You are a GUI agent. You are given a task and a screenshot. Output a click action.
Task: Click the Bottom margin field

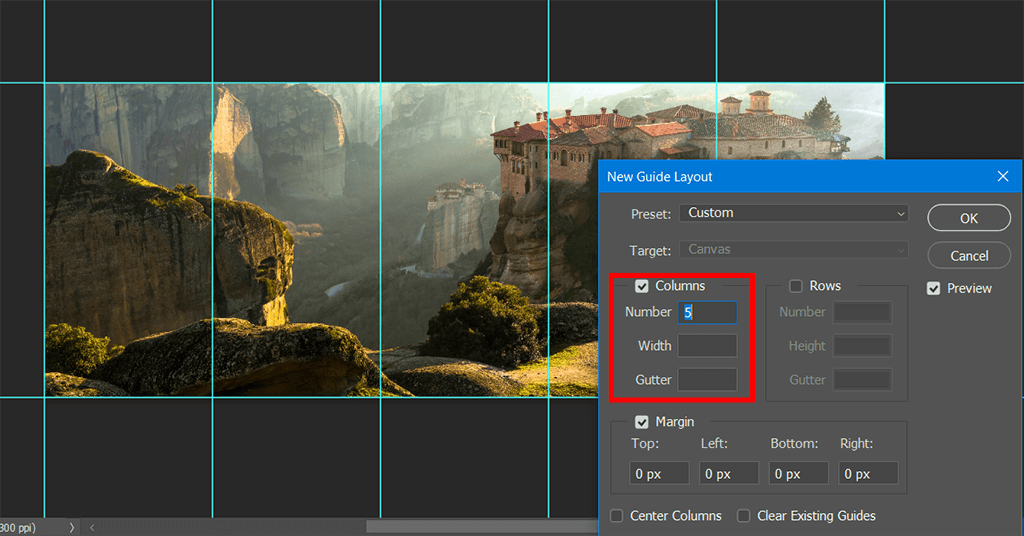[x=799, y=473]
